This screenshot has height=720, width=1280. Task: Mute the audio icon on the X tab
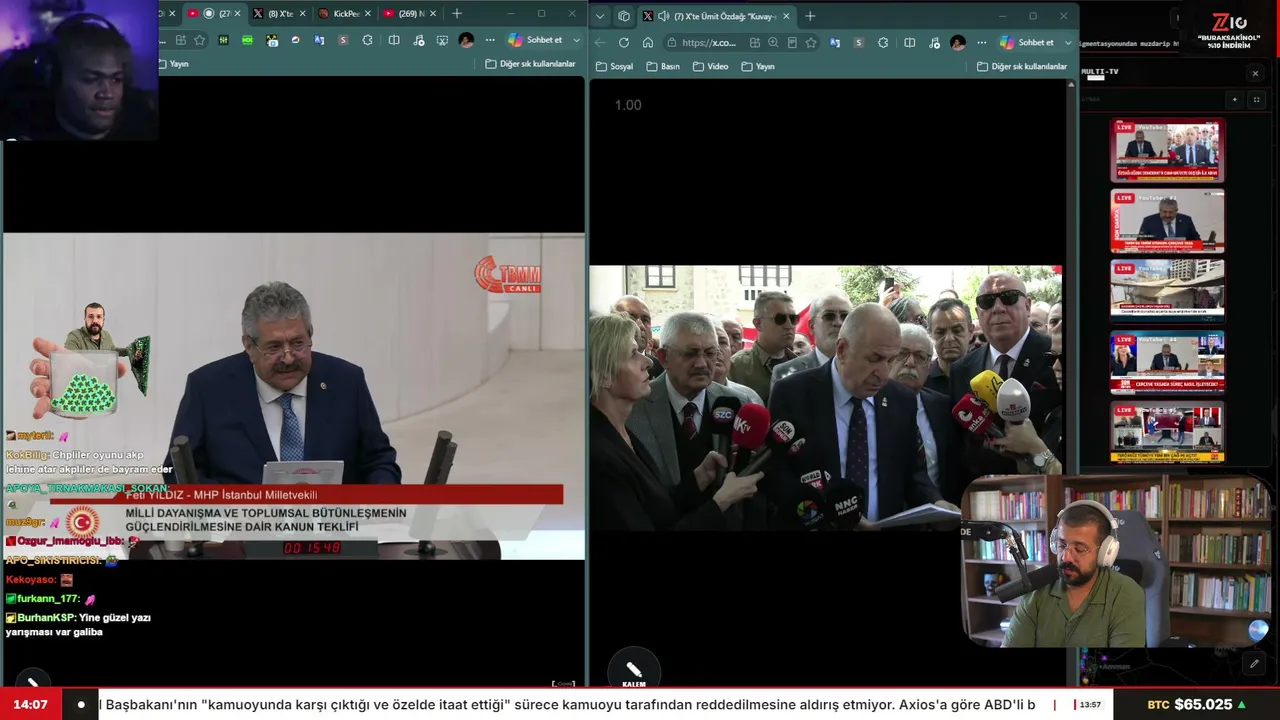pos(663,16)
